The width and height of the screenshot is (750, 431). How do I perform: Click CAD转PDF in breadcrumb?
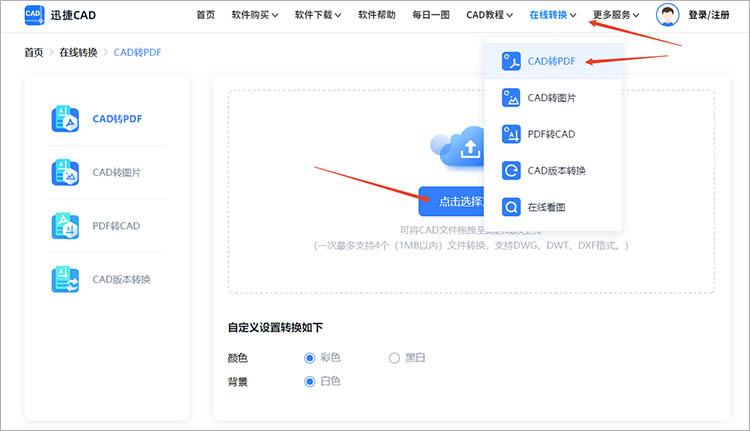pyautogui.click(x=137, y=53)
